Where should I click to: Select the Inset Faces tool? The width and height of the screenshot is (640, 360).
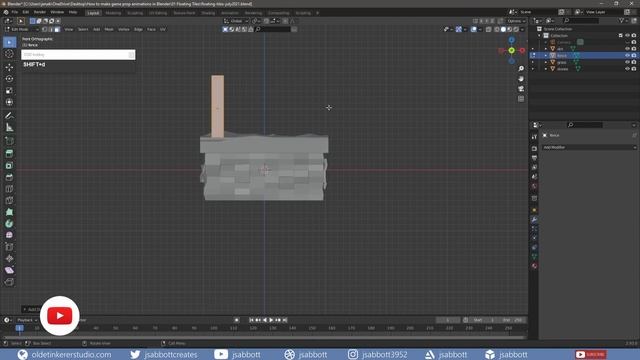9,165
